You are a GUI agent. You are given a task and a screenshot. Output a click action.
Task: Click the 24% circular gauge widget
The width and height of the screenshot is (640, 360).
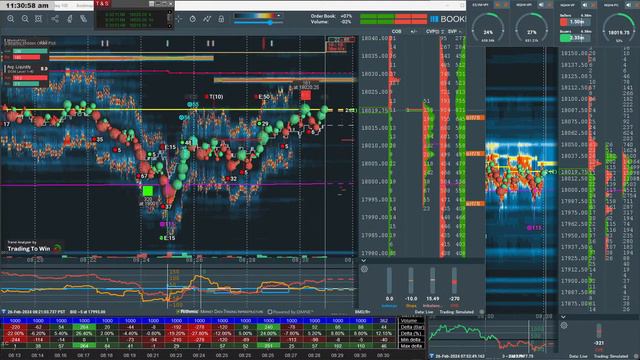[488, 29]
